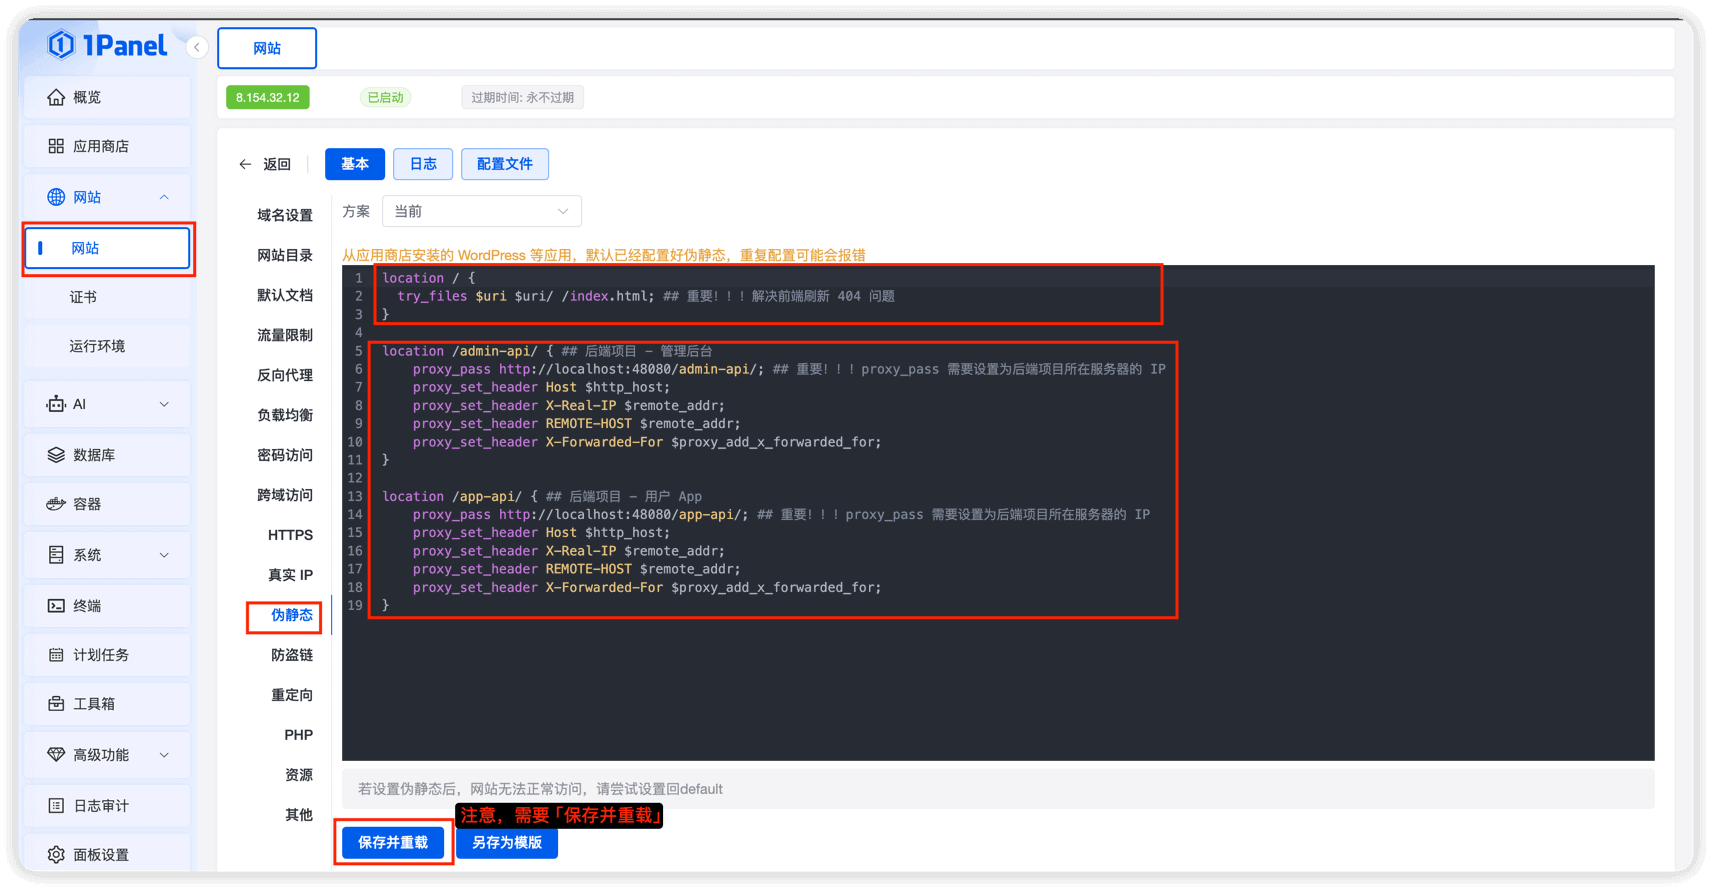Open 应用商店 via its grid icon

(56, 146)
